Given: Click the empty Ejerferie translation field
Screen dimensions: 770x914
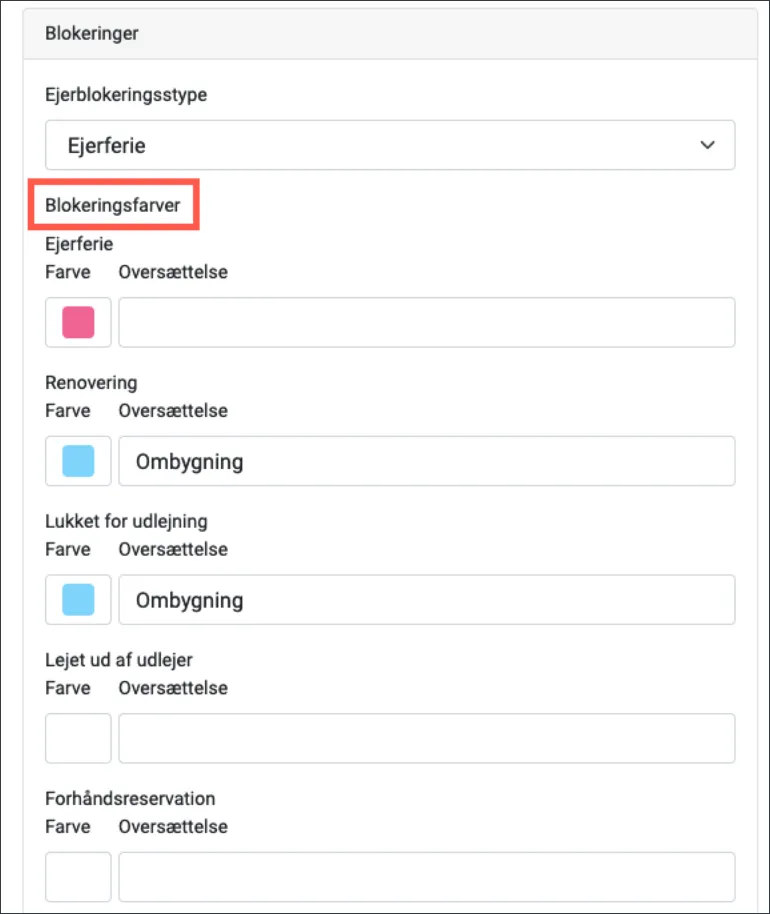Looking at the screenshot, I should [x=426, y=322].
